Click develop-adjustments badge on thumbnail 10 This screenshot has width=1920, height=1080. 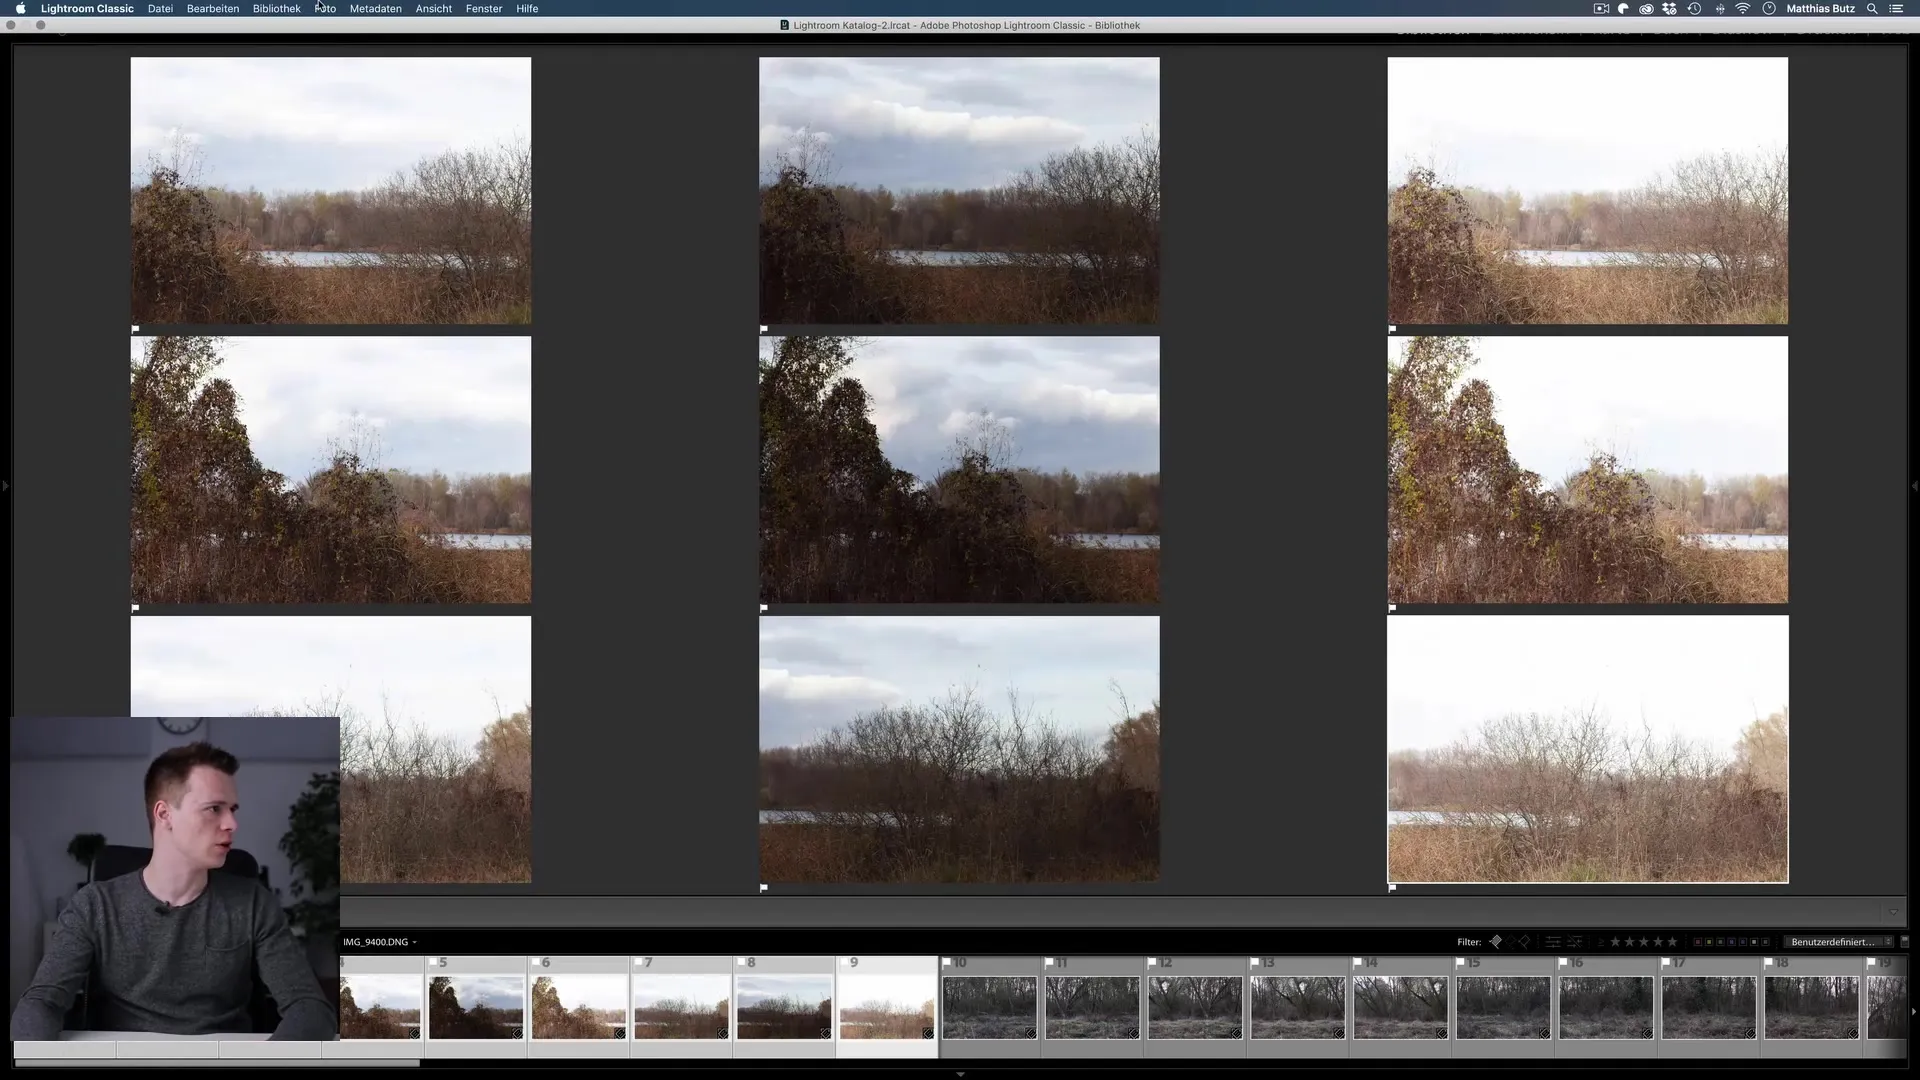click(x=1031, y=1033)
